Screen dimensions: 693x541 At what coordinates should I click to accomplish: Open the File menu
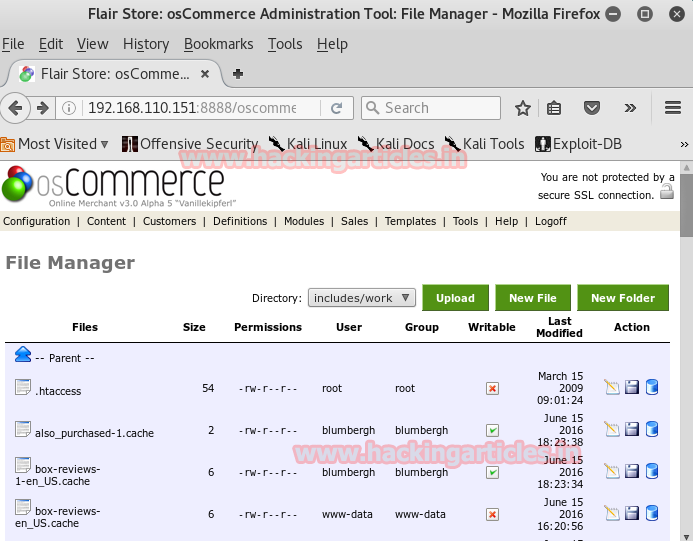13,44
